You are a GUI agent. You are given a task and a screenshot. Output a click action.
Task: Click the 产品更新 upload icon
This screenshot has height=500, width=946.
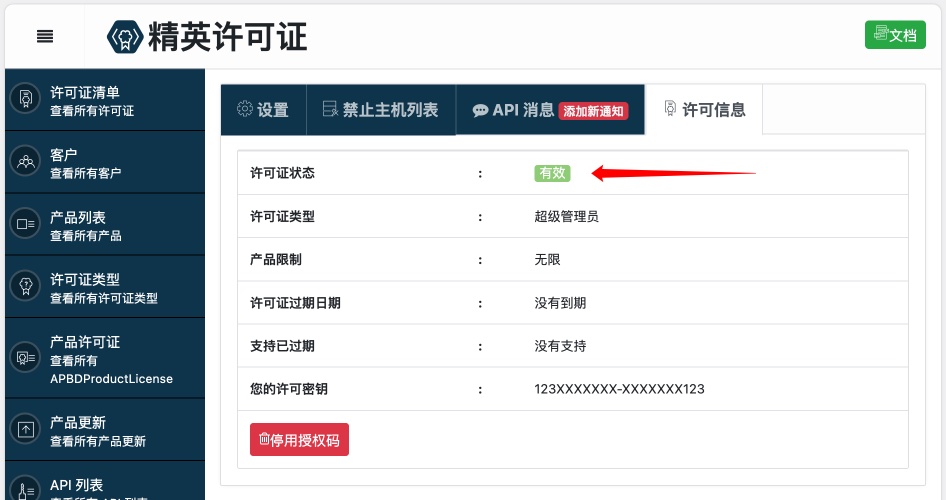pos(25,429)
